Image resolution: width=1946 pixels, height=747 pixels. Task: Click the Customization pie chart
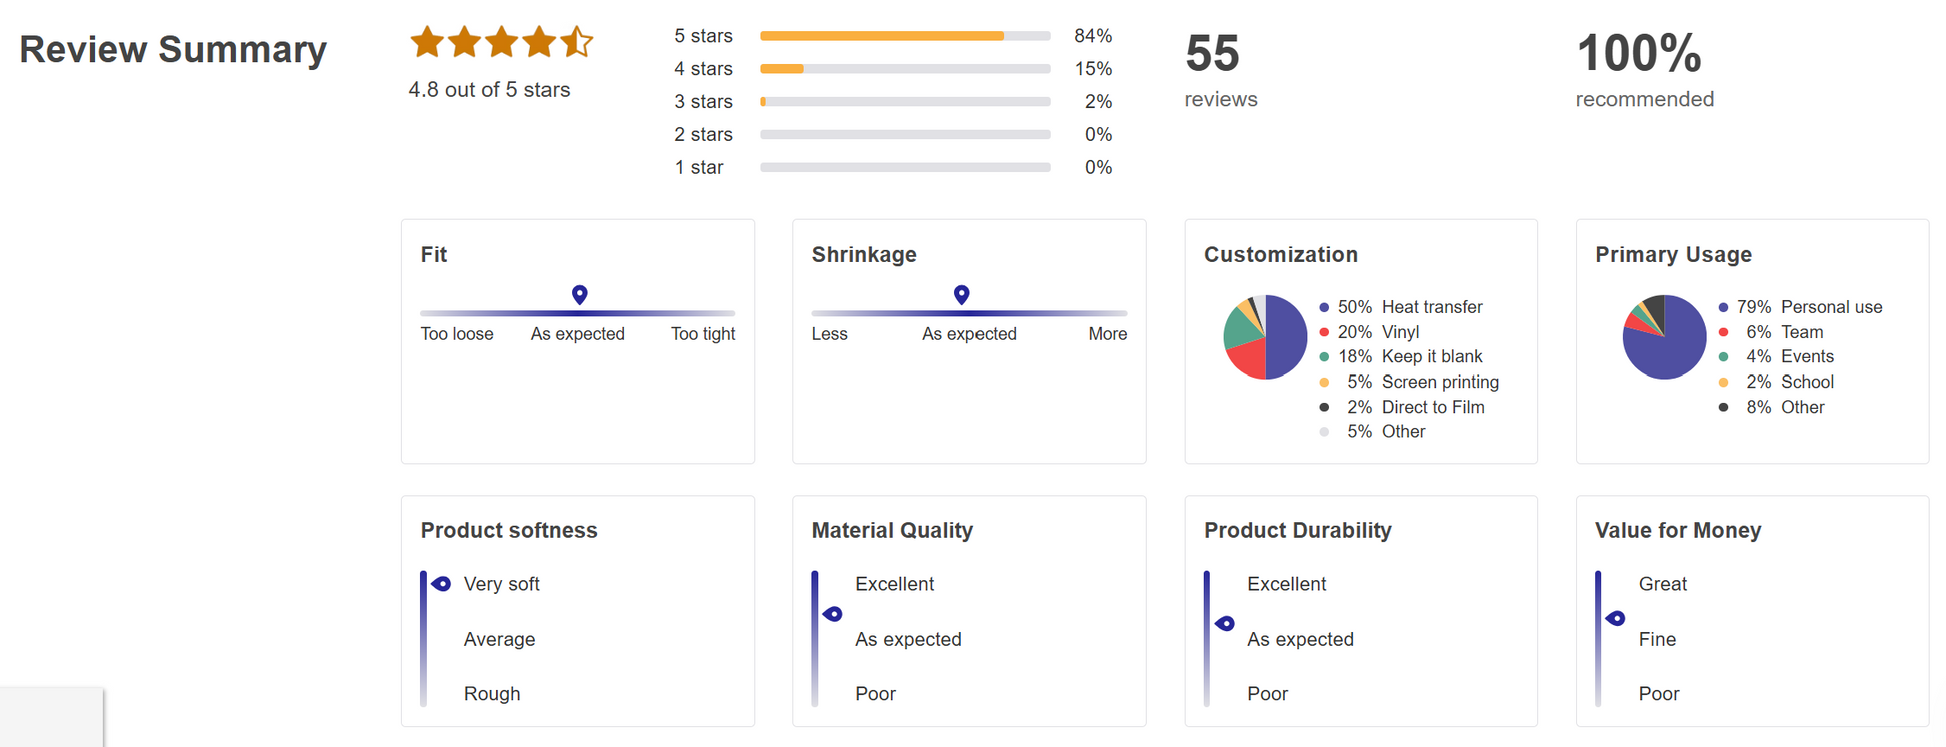[1265, 337]
